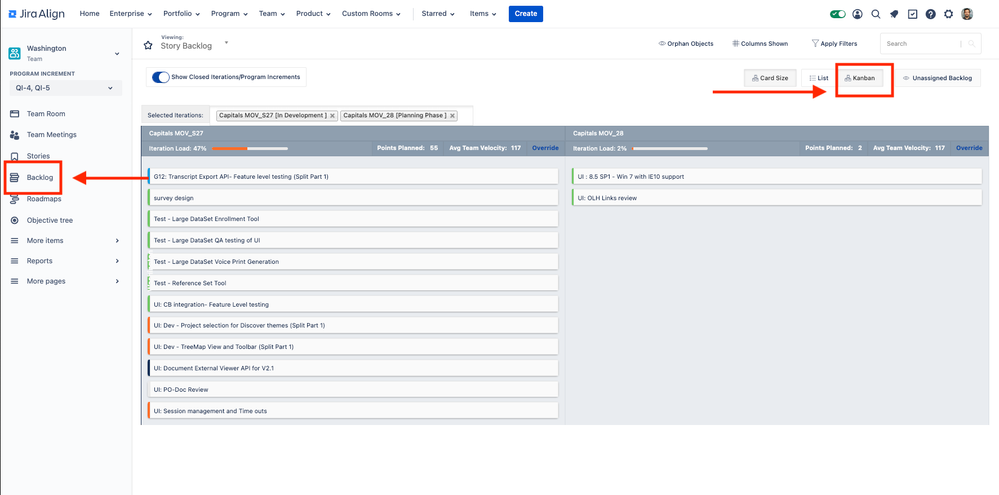Expand Reports submenu
This screenshot has width=999, height=495.
(117, 261)
